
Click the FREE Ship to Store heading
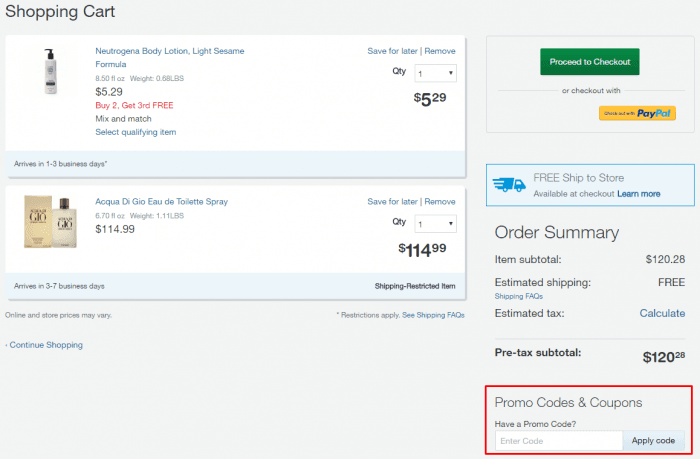[x=579, y=178]
